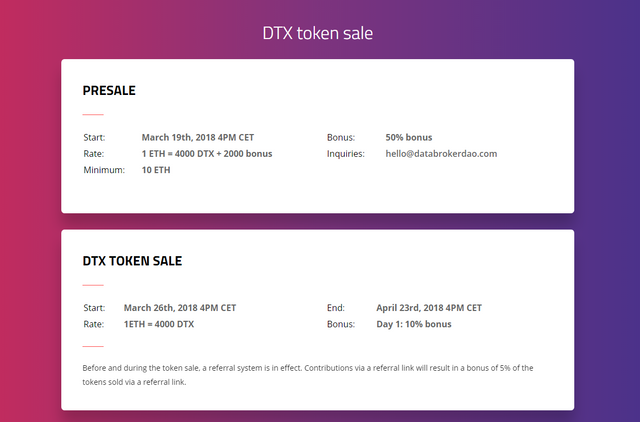The image size is (640, 422).
Task: Click the DTX token sale page title
Action: click(x=318, y=33)
